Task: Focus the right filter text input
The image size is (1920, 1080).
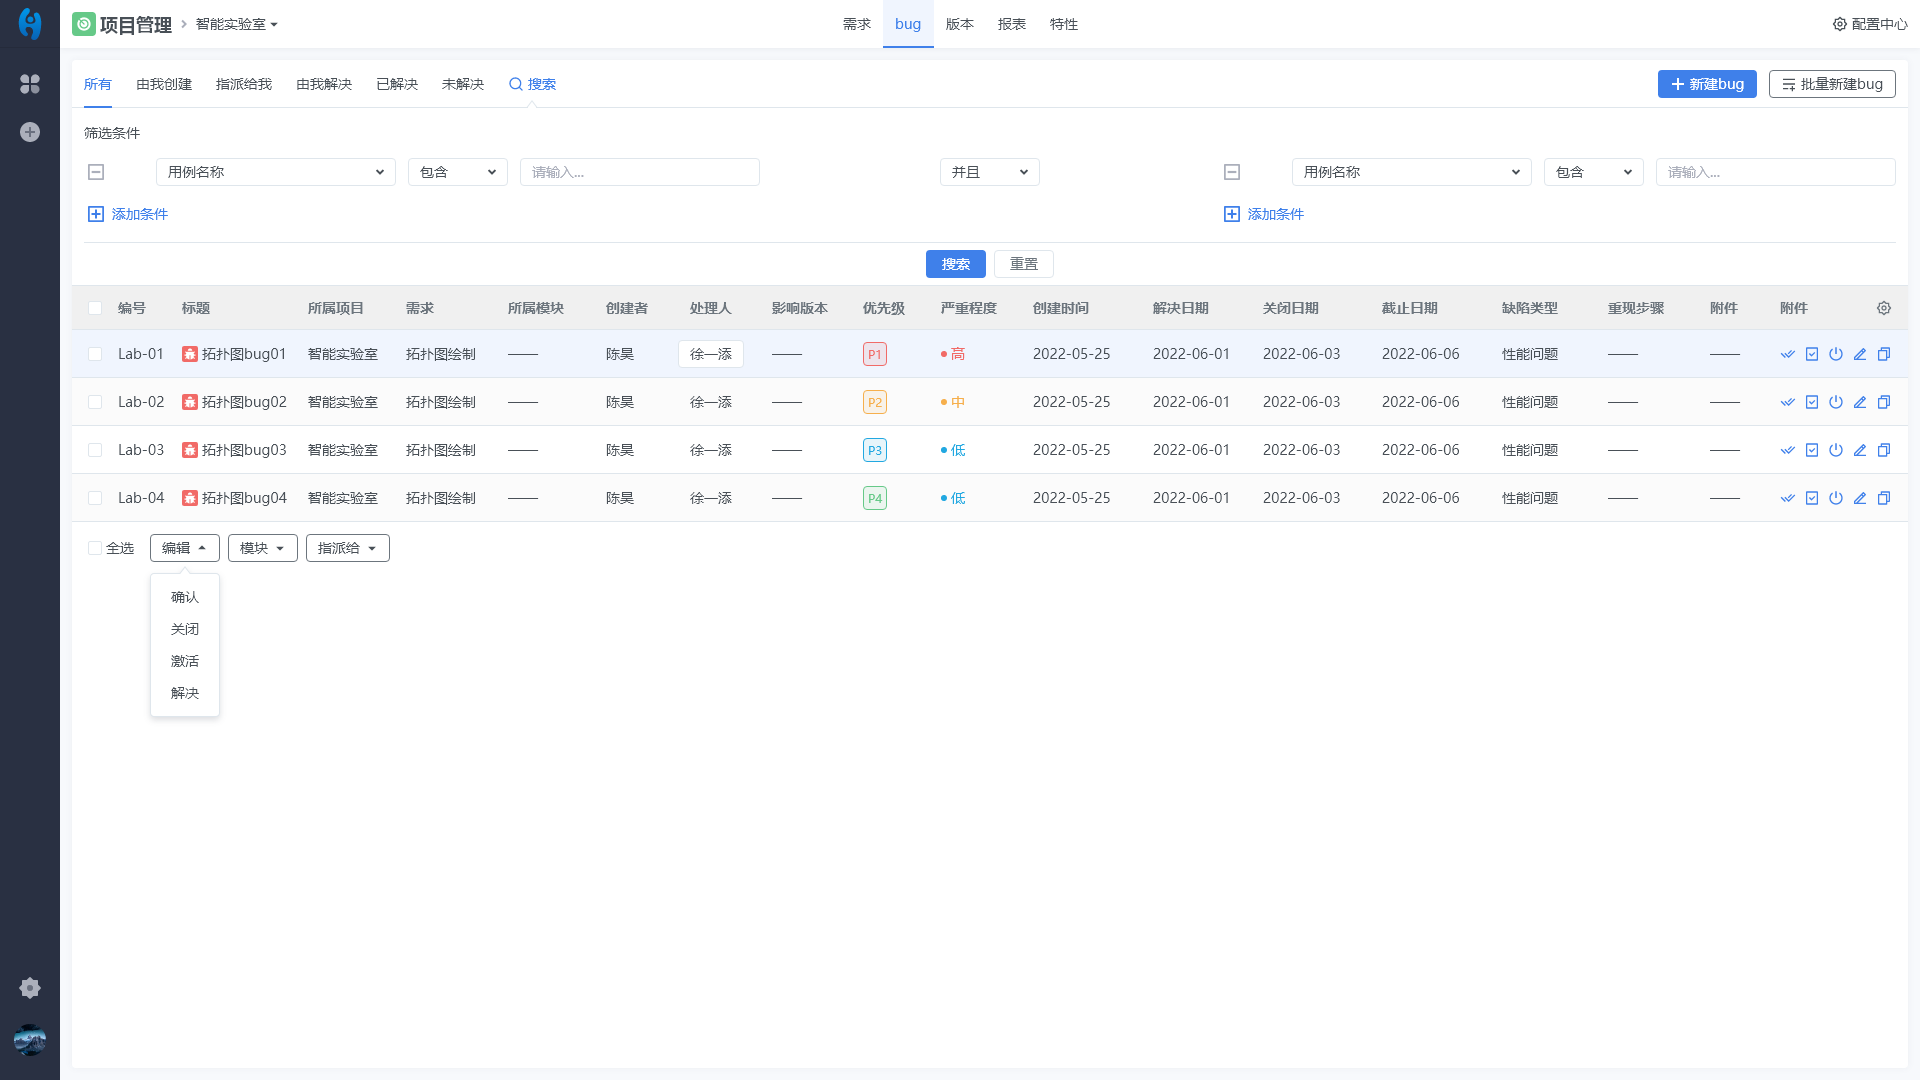Action: [1776, 172]
